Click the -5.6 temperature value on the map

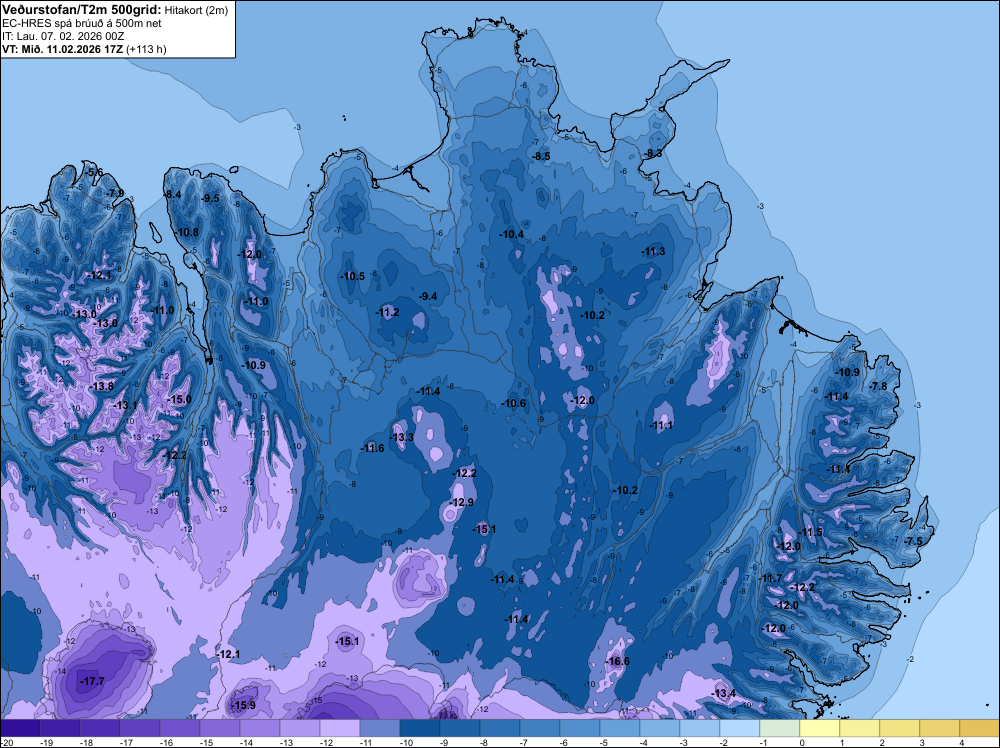tap(94, 173)
